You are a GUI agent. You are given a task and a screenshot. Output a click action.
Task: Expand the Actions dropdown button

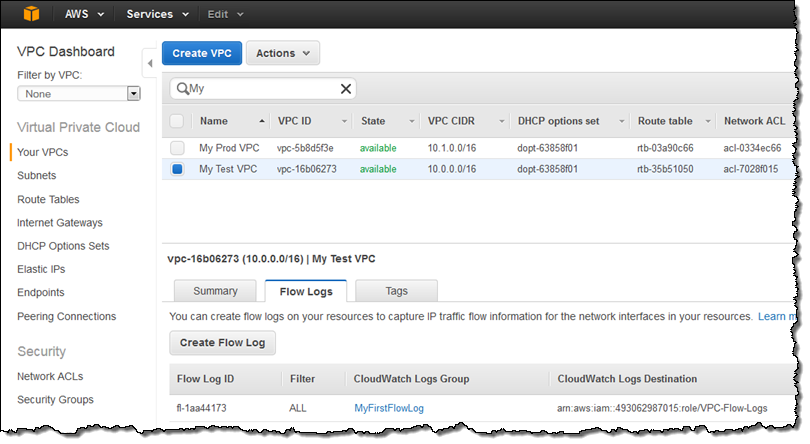point(282,54)
